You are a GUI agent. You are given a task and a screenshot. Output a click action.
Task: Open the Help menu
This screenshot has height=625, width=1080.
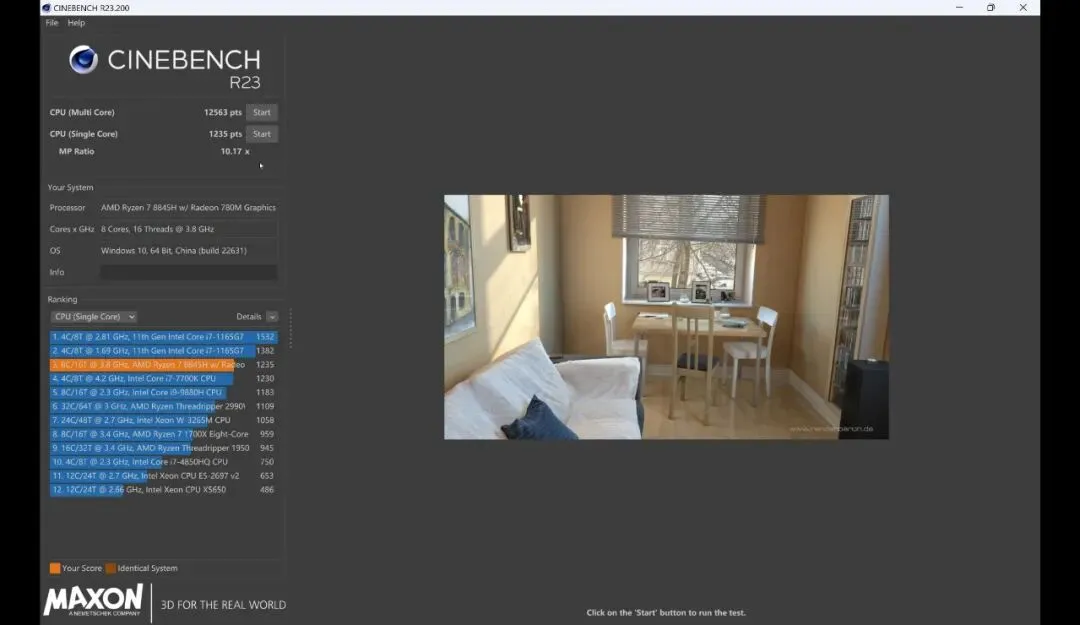pyautogui.click(x=76, y=23)
